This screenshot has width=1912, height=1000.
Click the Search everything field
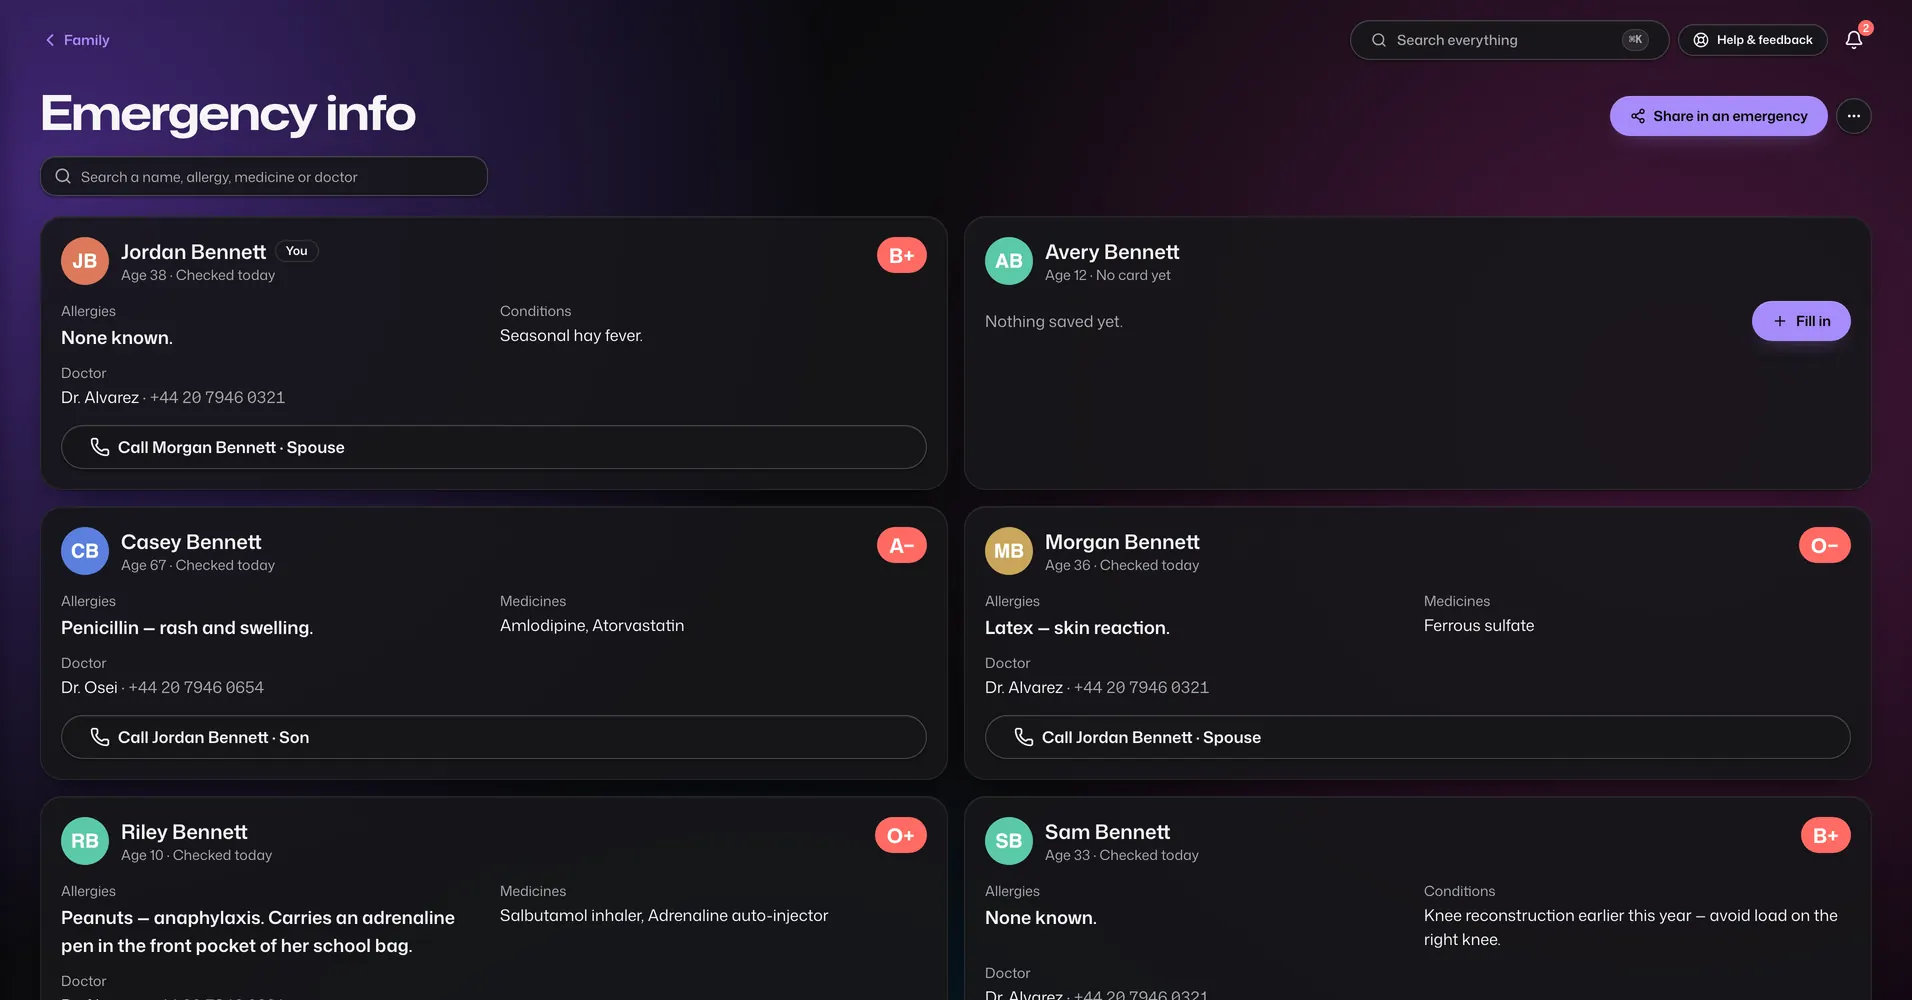pos(1509,40)
